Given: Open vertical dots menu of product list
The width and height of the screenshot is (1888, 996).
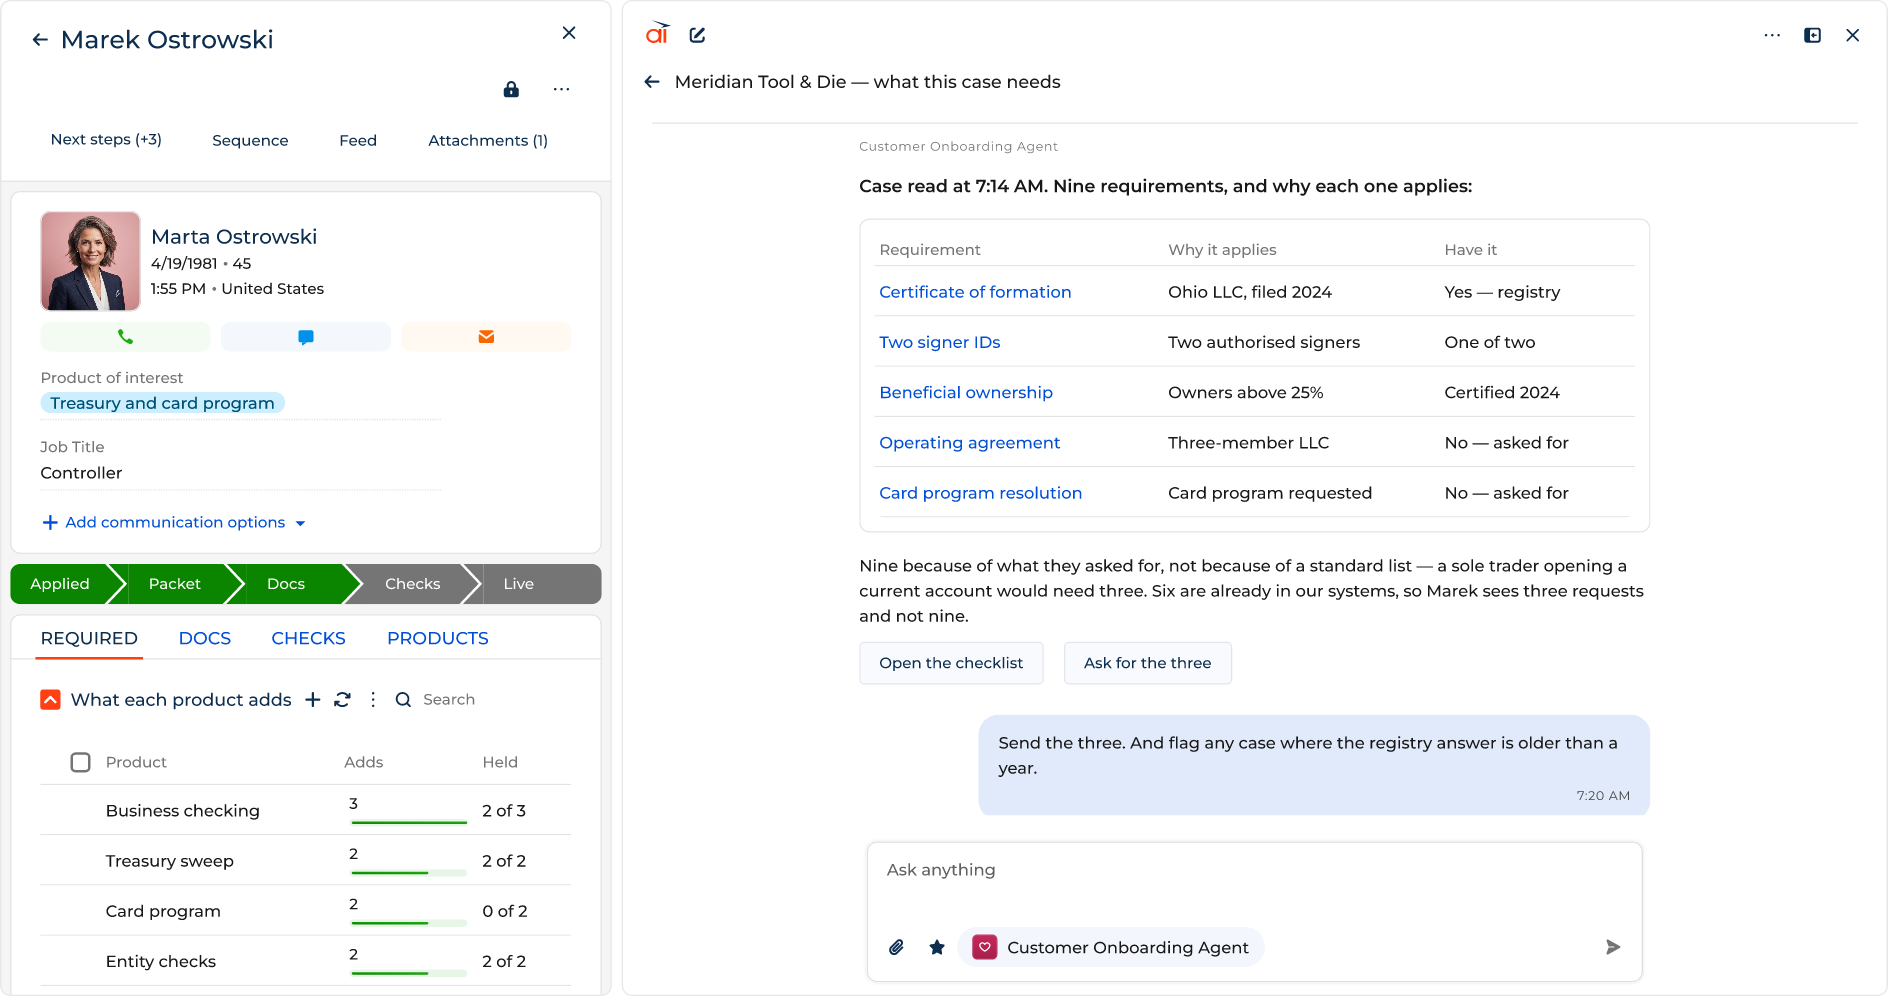Looking at the screenshot, I should tap(373, 700).
